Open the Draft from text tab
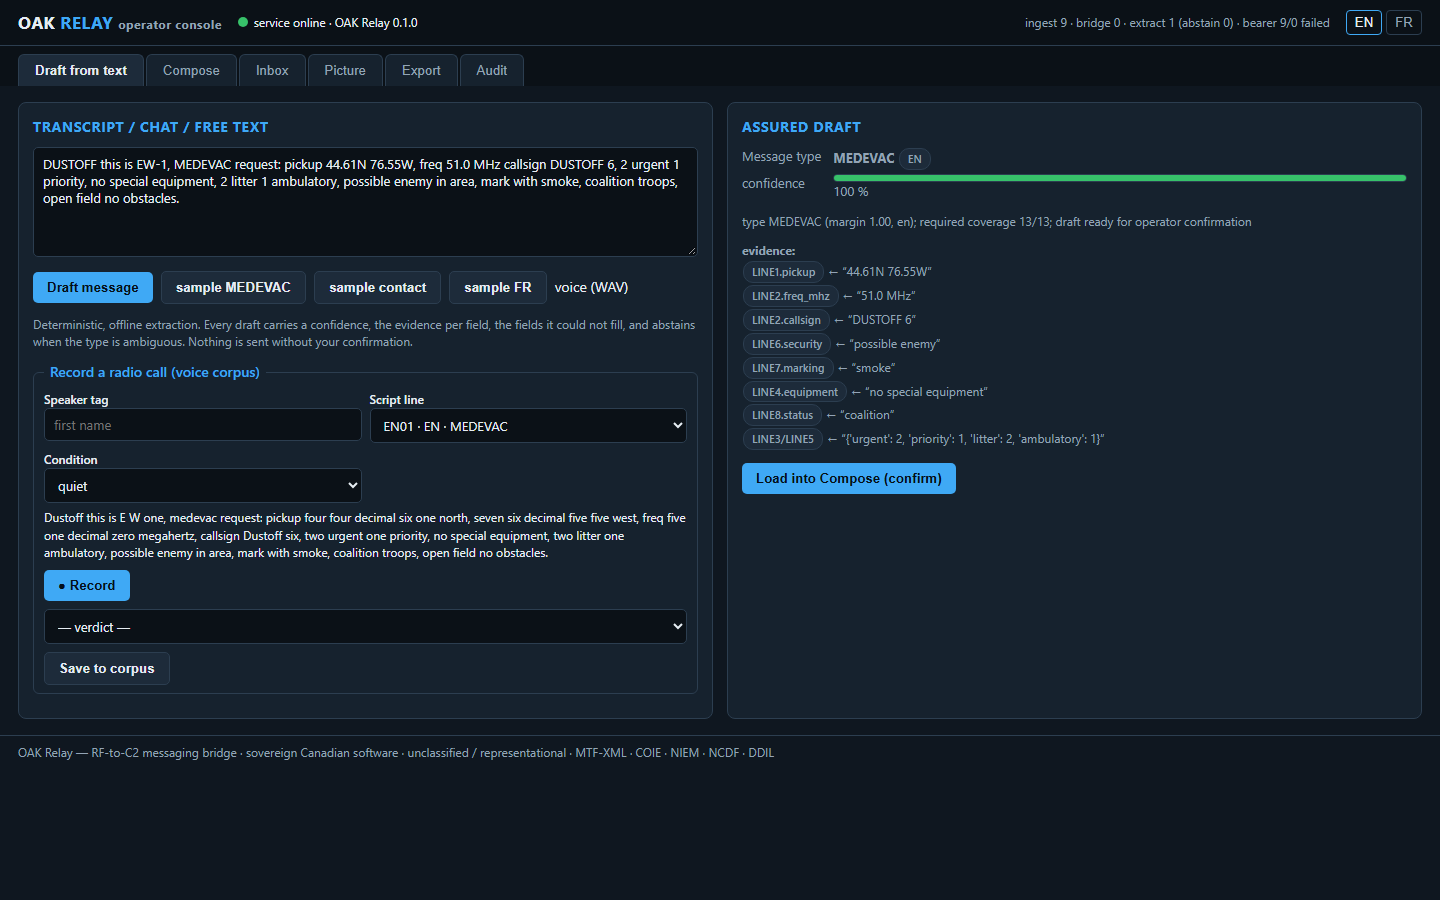The width and height of the screenshot is (1440, 900). [x=81, y=70]
